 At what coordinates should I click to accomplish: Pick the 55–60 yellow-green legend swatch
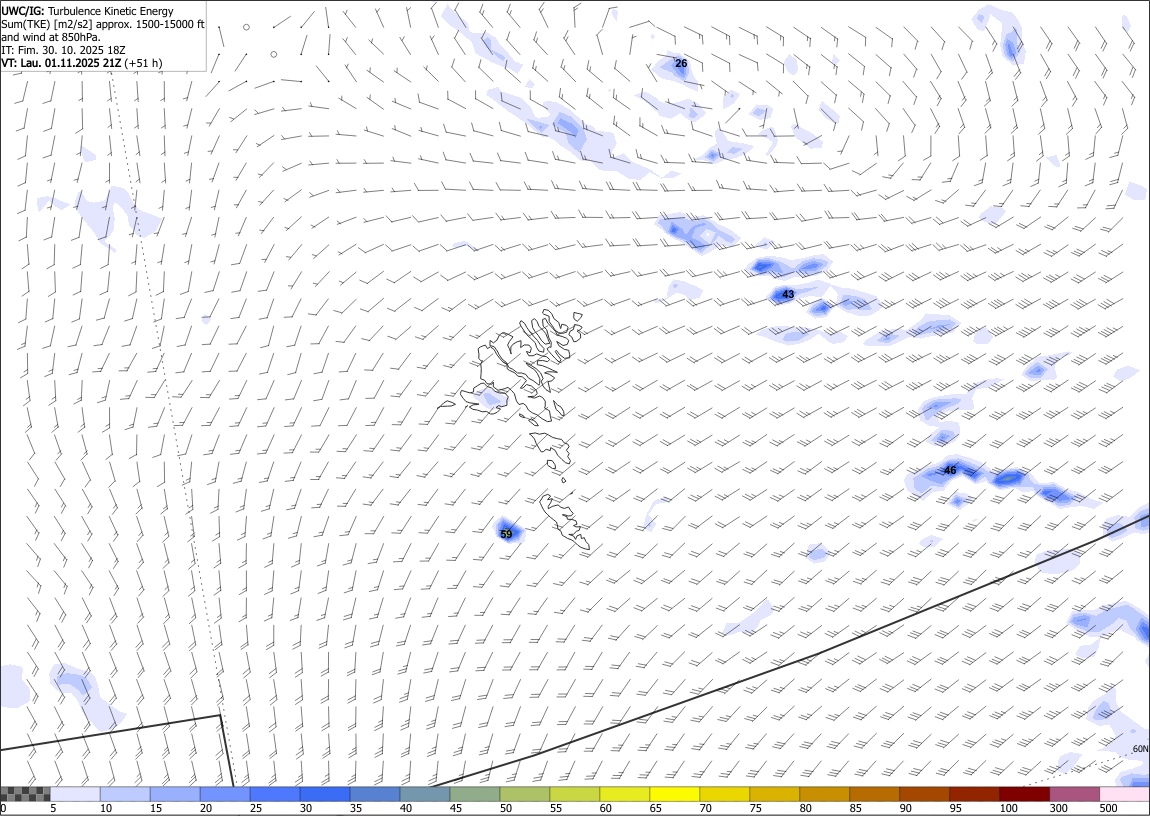pos(574,794)
